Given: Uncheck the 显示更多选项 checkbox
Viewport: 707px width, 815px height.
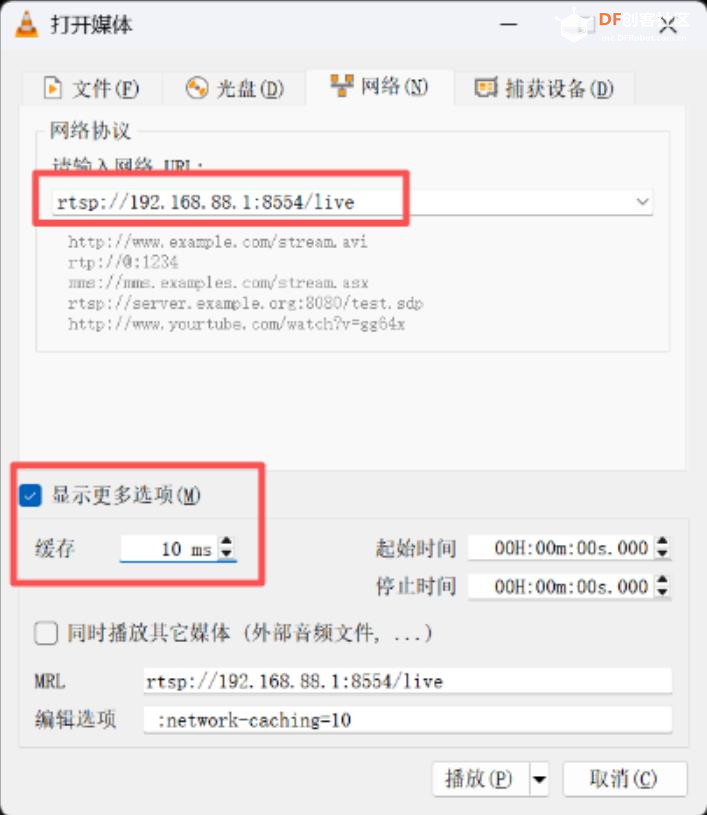Looking at the screenshot, I should click(30, 495).
